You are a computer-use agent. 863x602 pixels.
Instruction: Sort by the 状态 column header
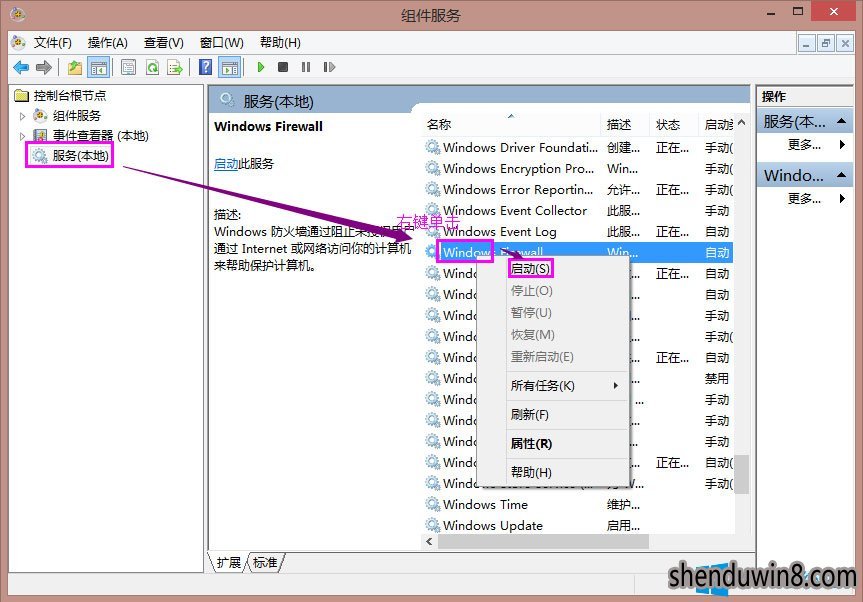[x=674, y=125]
